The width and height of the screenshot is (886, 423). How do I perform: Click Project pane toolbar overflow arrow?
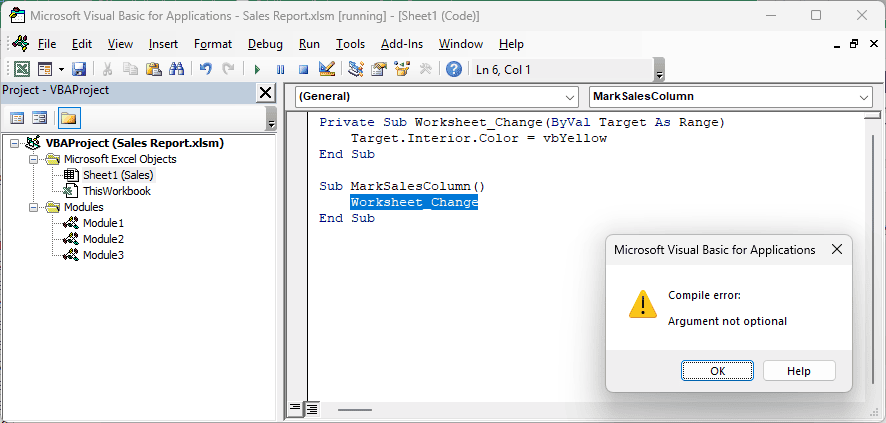tap(271, 119)
